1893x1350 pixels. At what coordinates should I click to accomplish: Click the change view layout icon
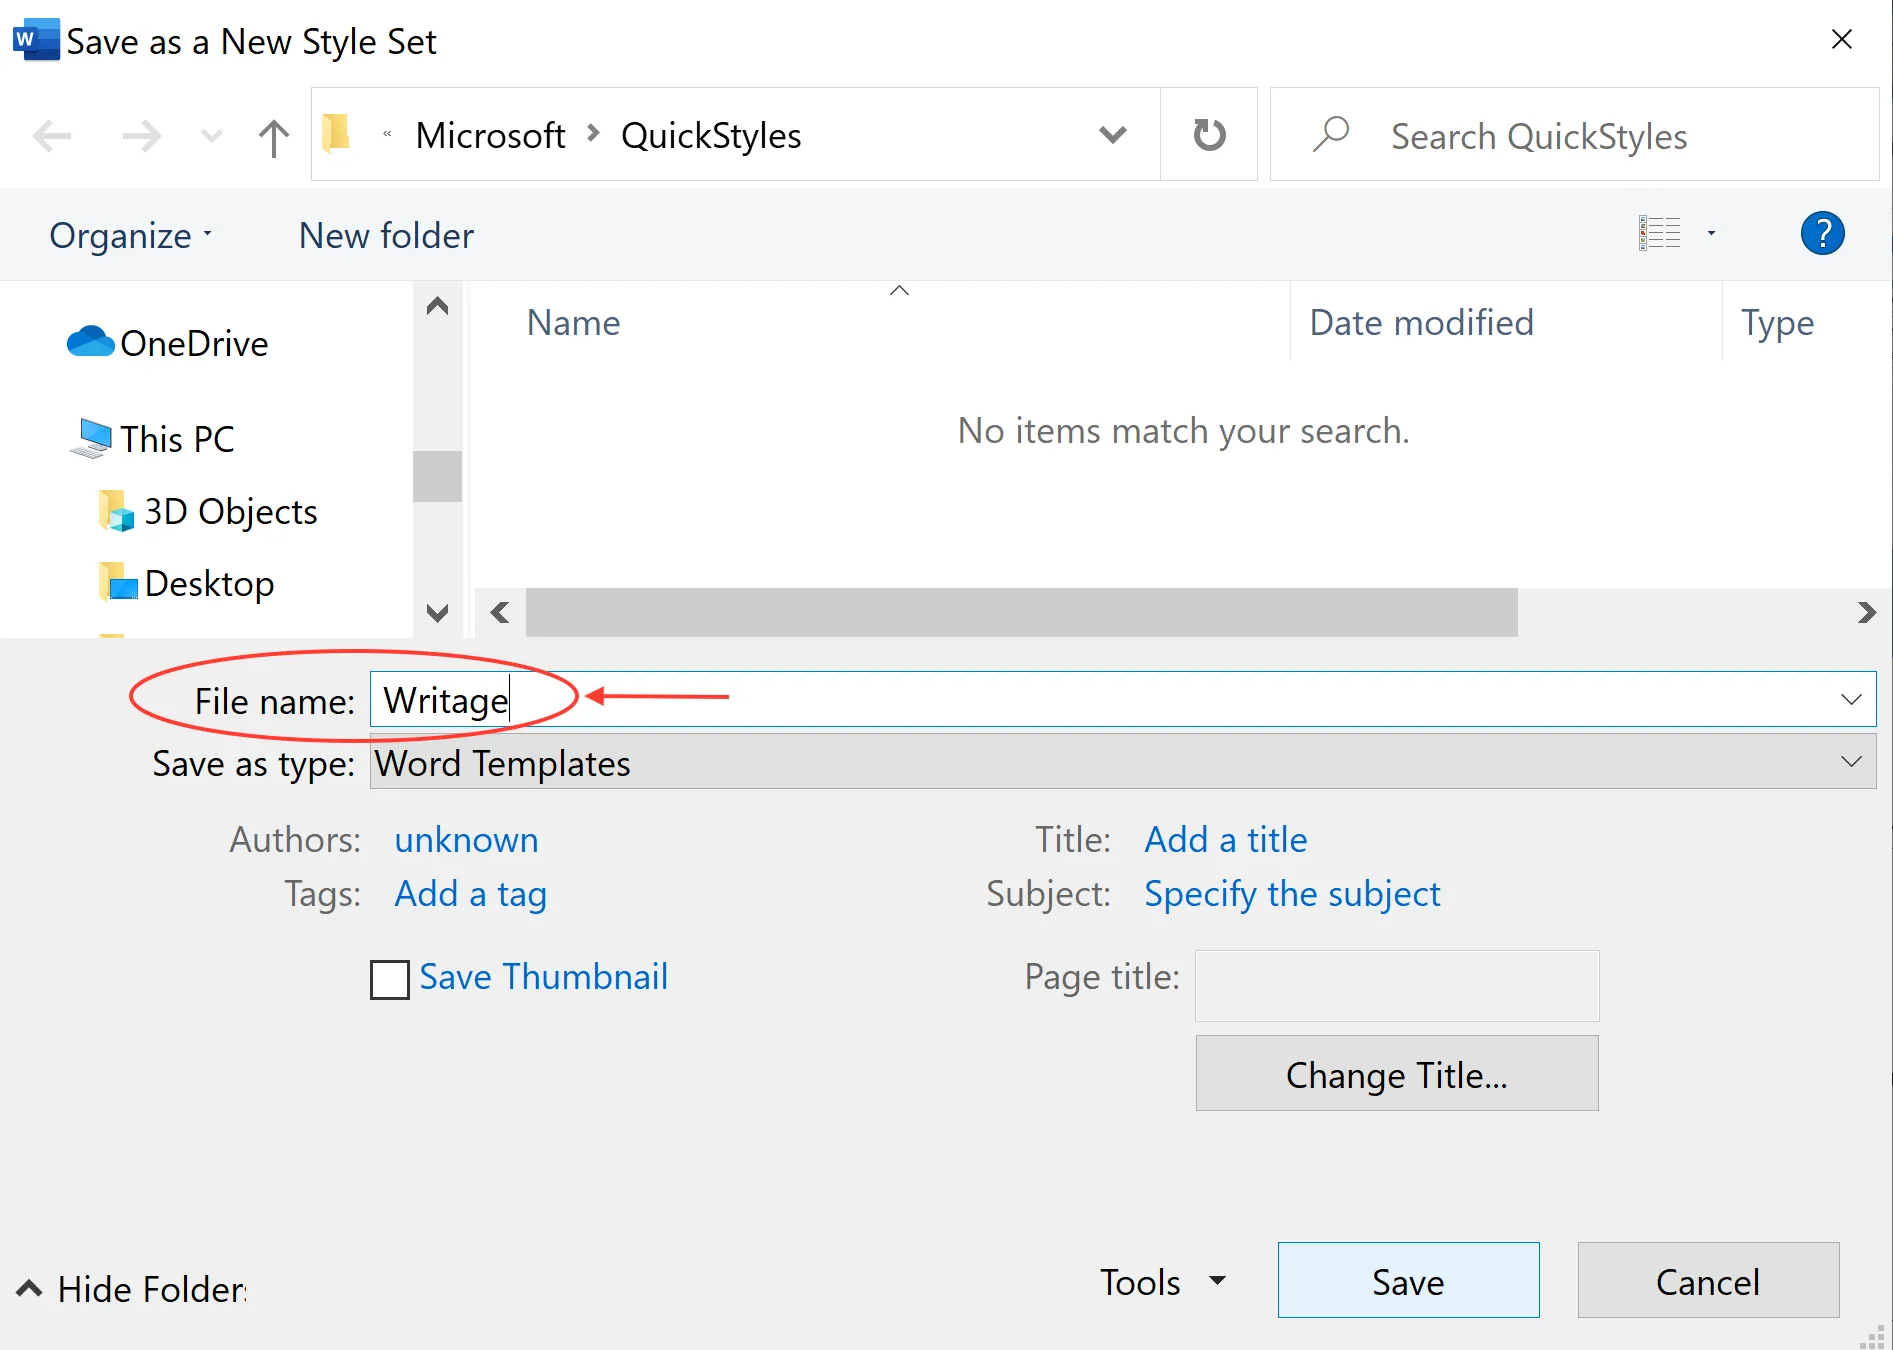coord(1660,234)
